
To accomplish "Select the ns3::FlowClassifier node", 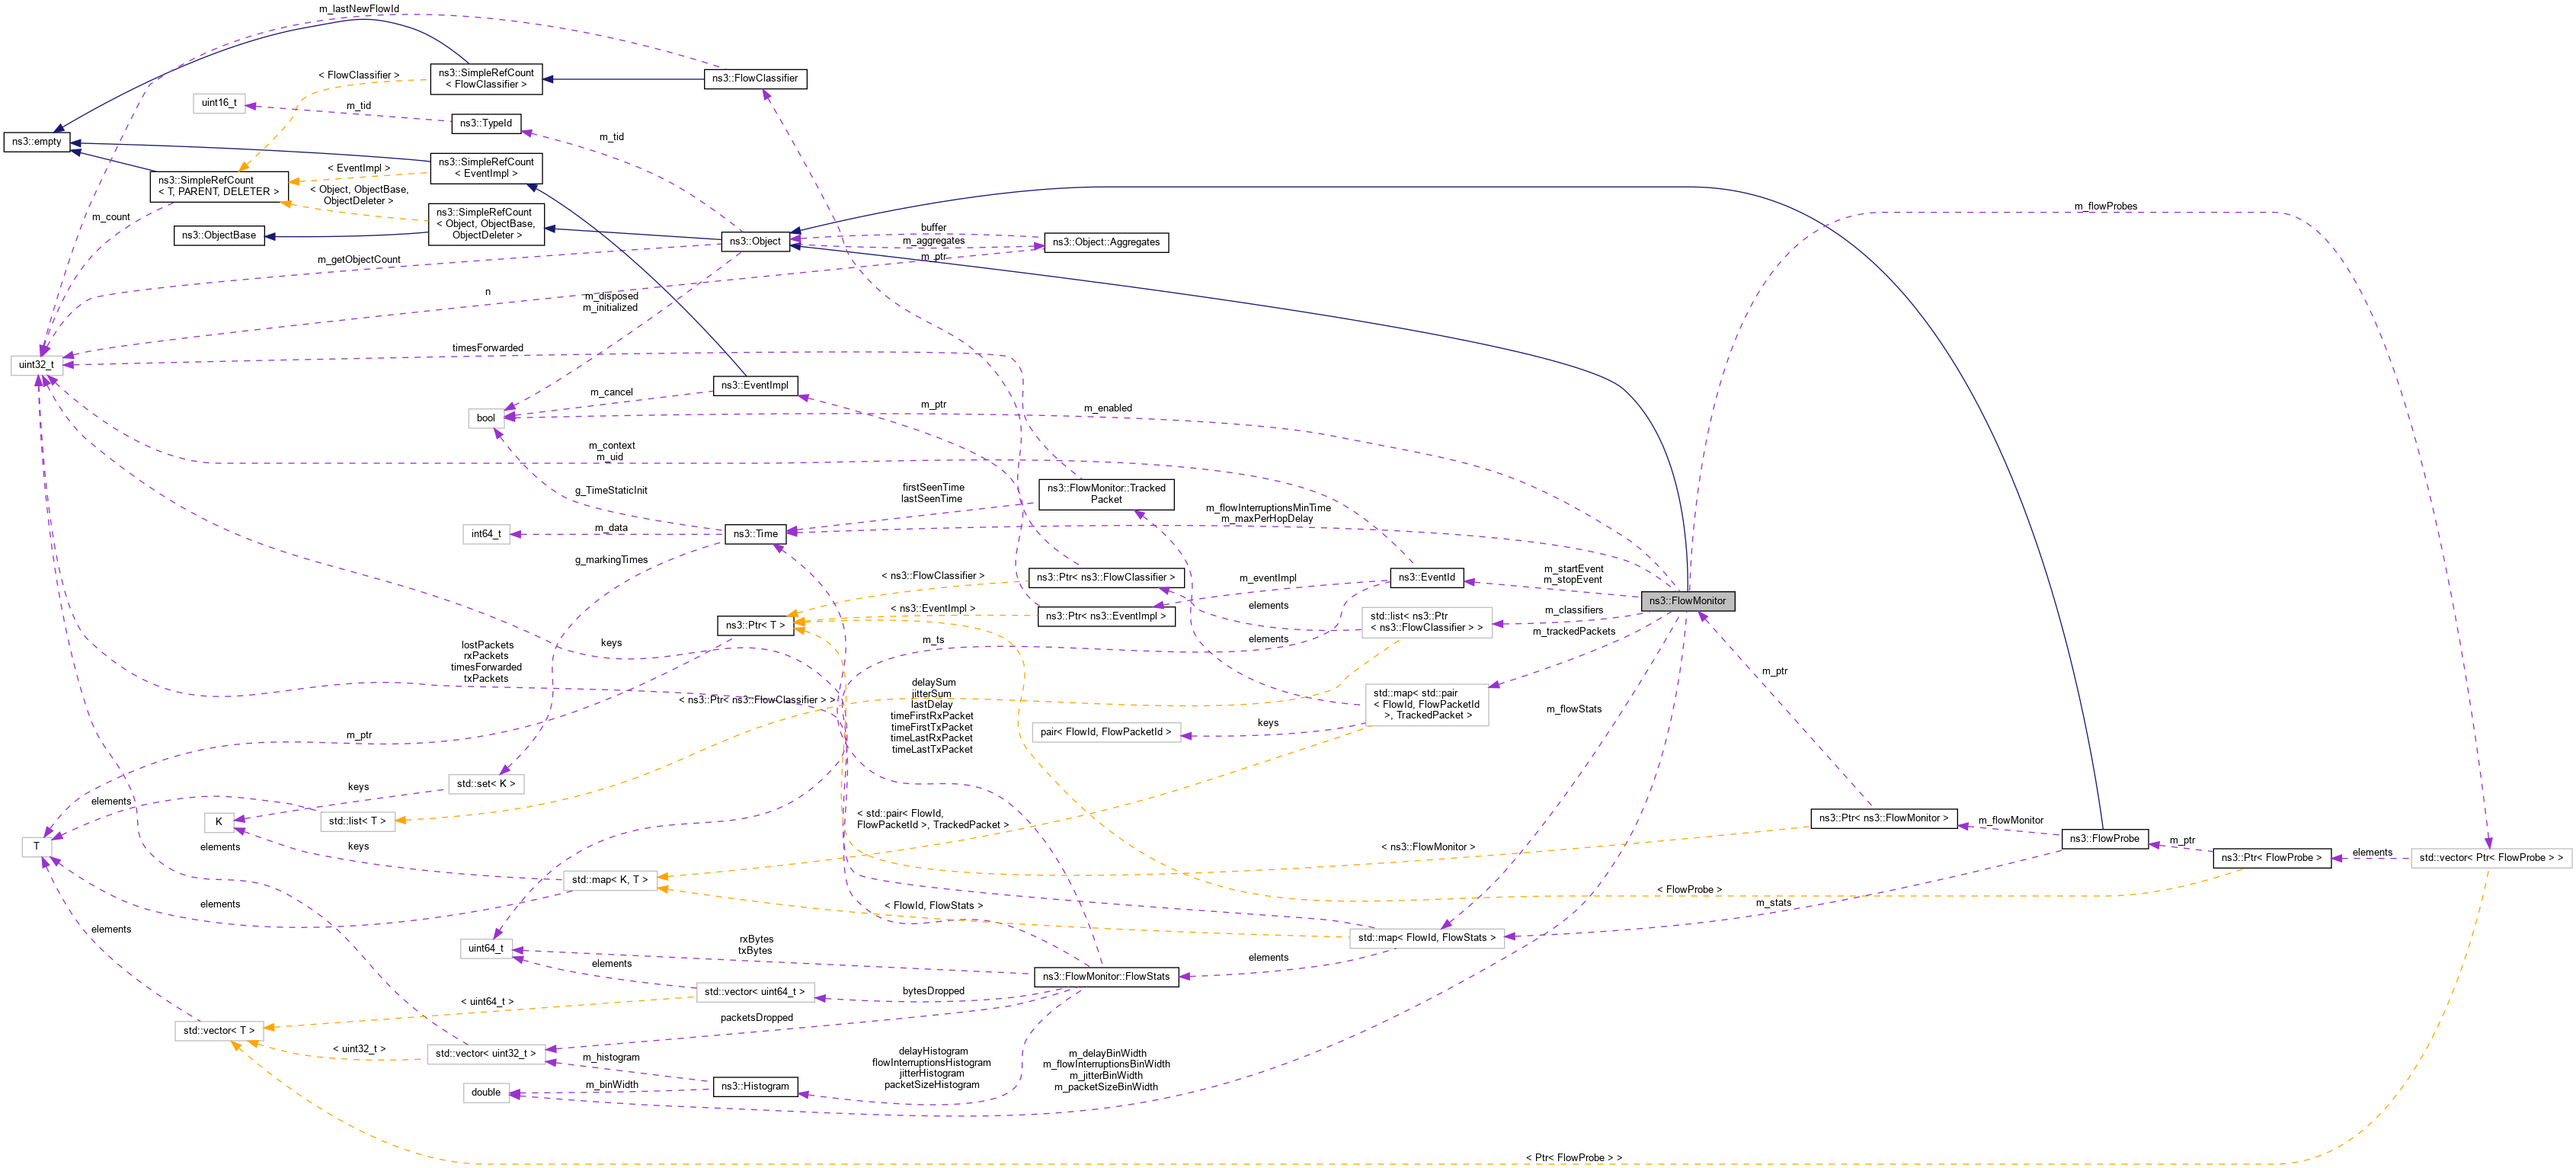I will point(754,79).
